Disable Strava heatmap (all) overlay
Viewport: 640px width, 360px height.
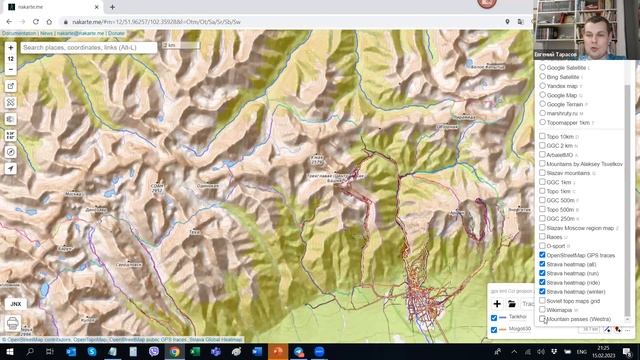[542, 264]
